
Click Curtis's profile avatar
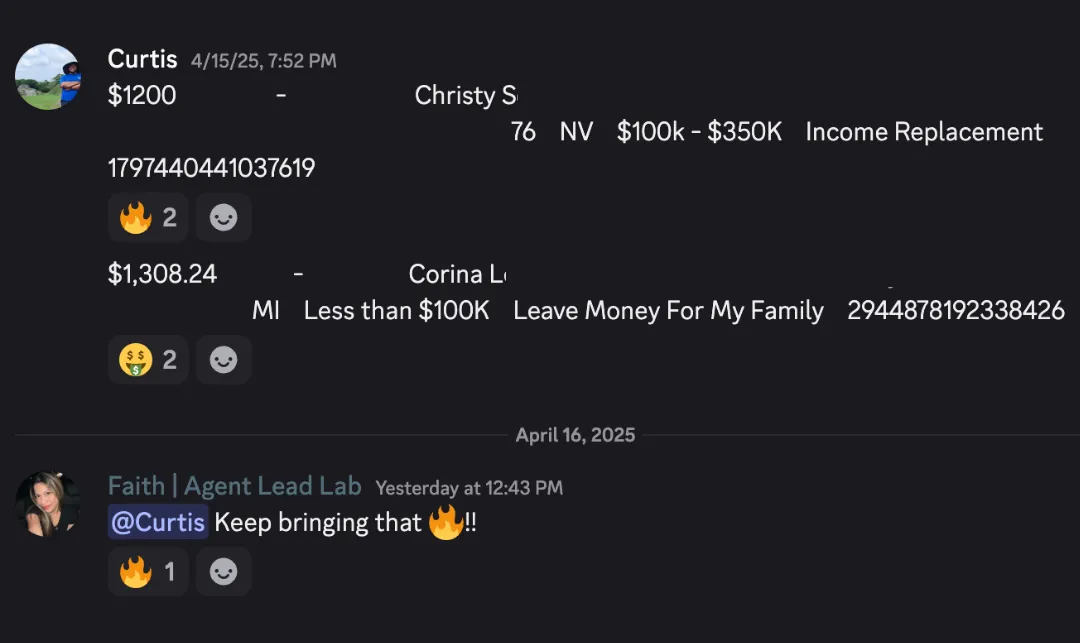point(48,76)
